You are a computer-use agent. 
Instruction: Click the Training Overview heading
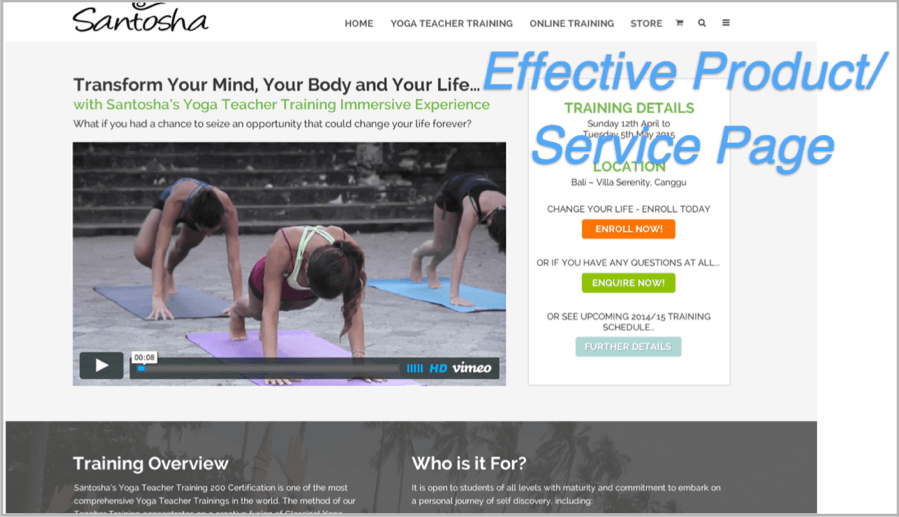tap(151, 463)
